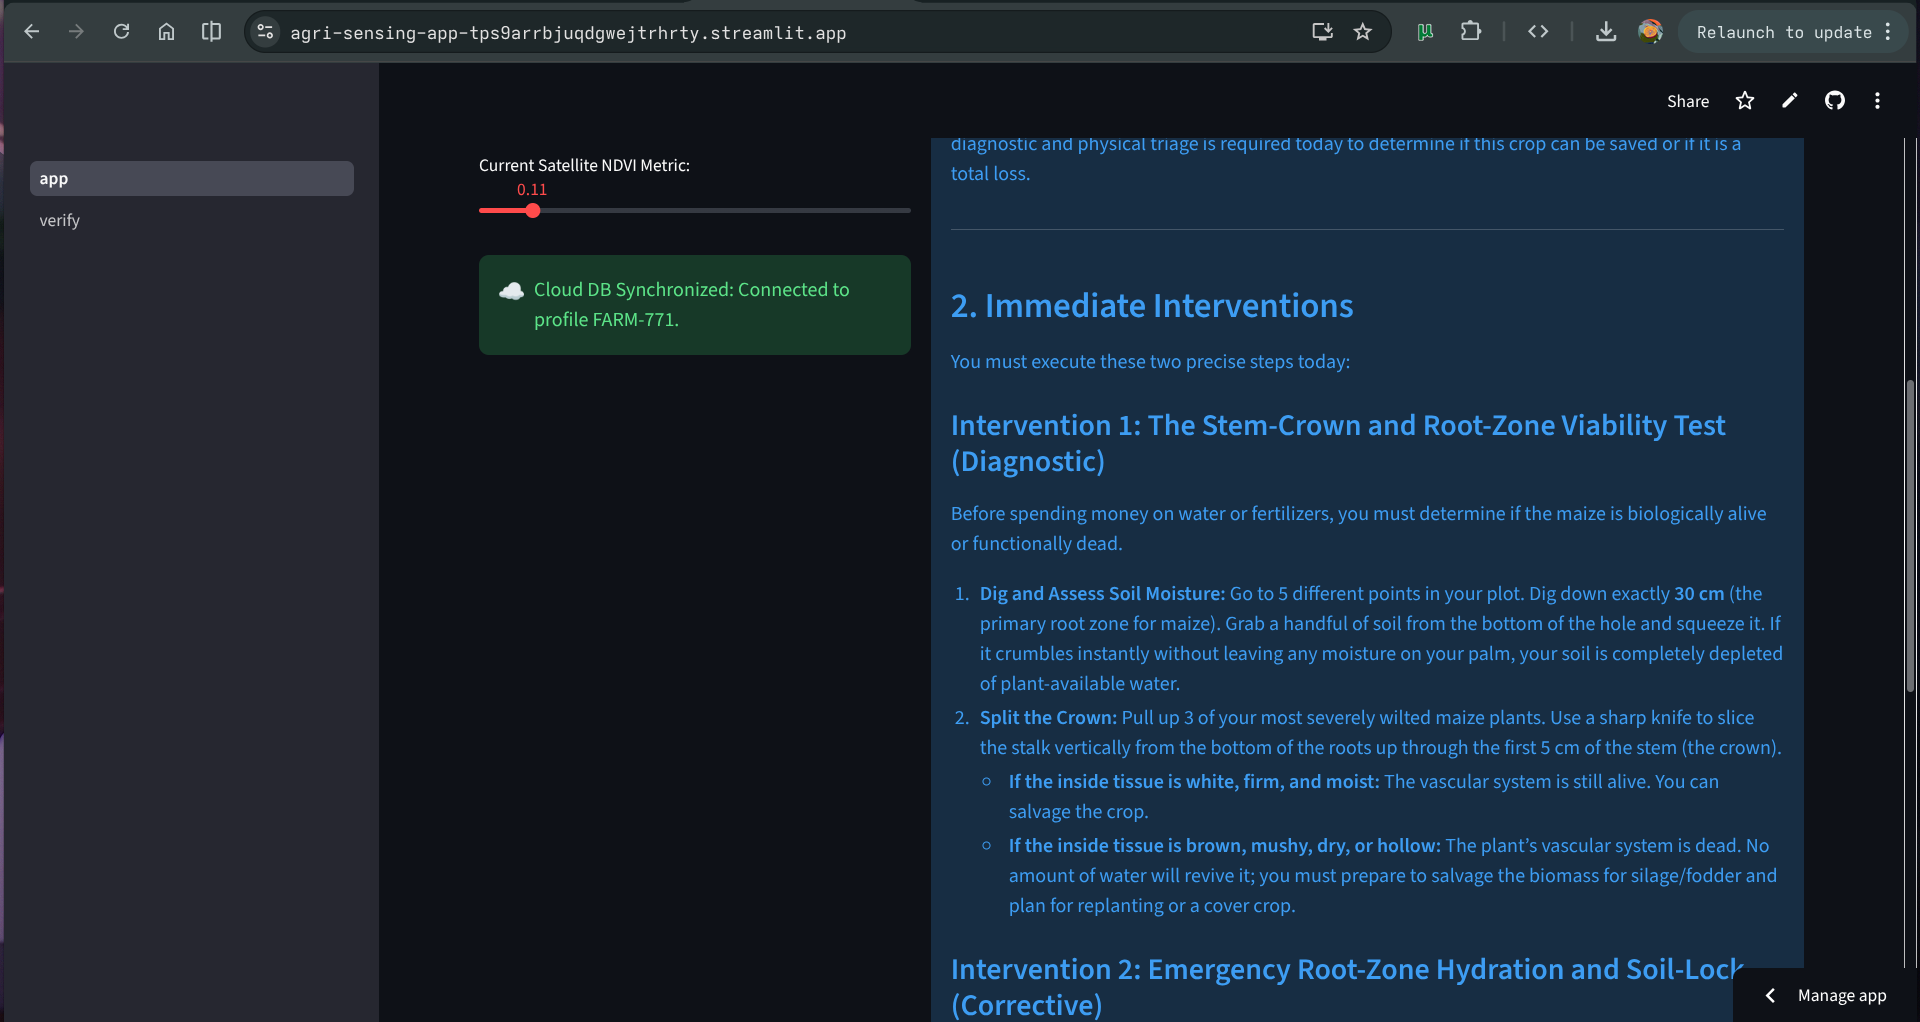Click the 0.11 NDVI value
This screenshot has height=1022, width=1920.
532,189
